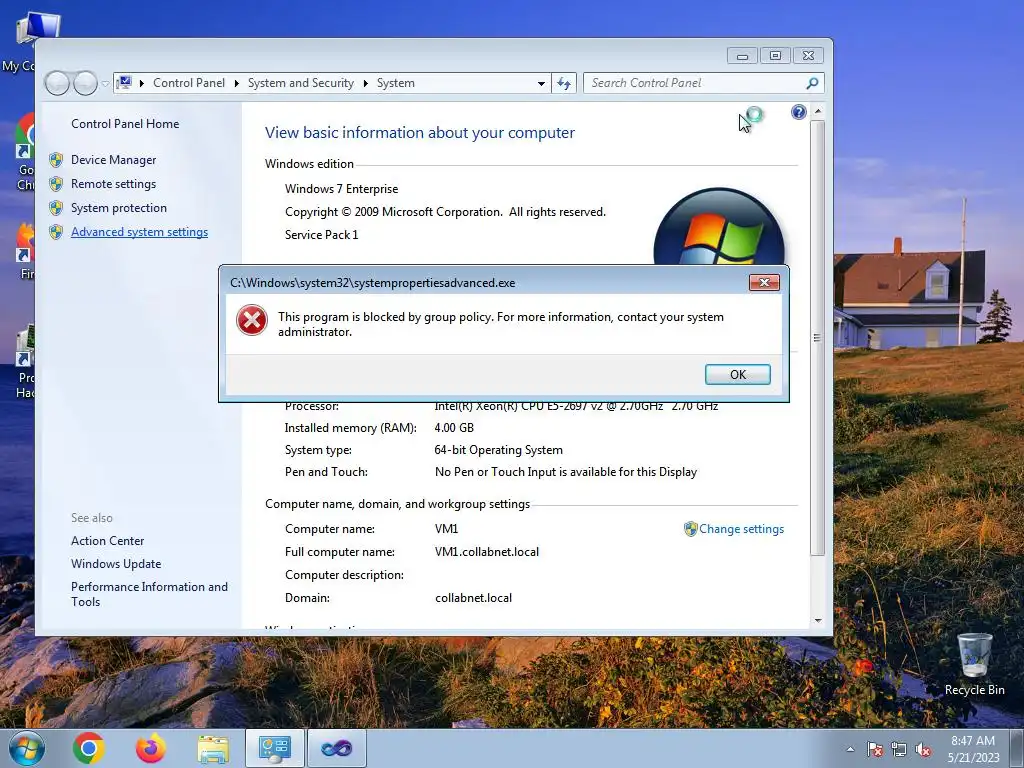Go to Control Panel Home
This screenshot has width=1024, height=768.
[125, 123]
